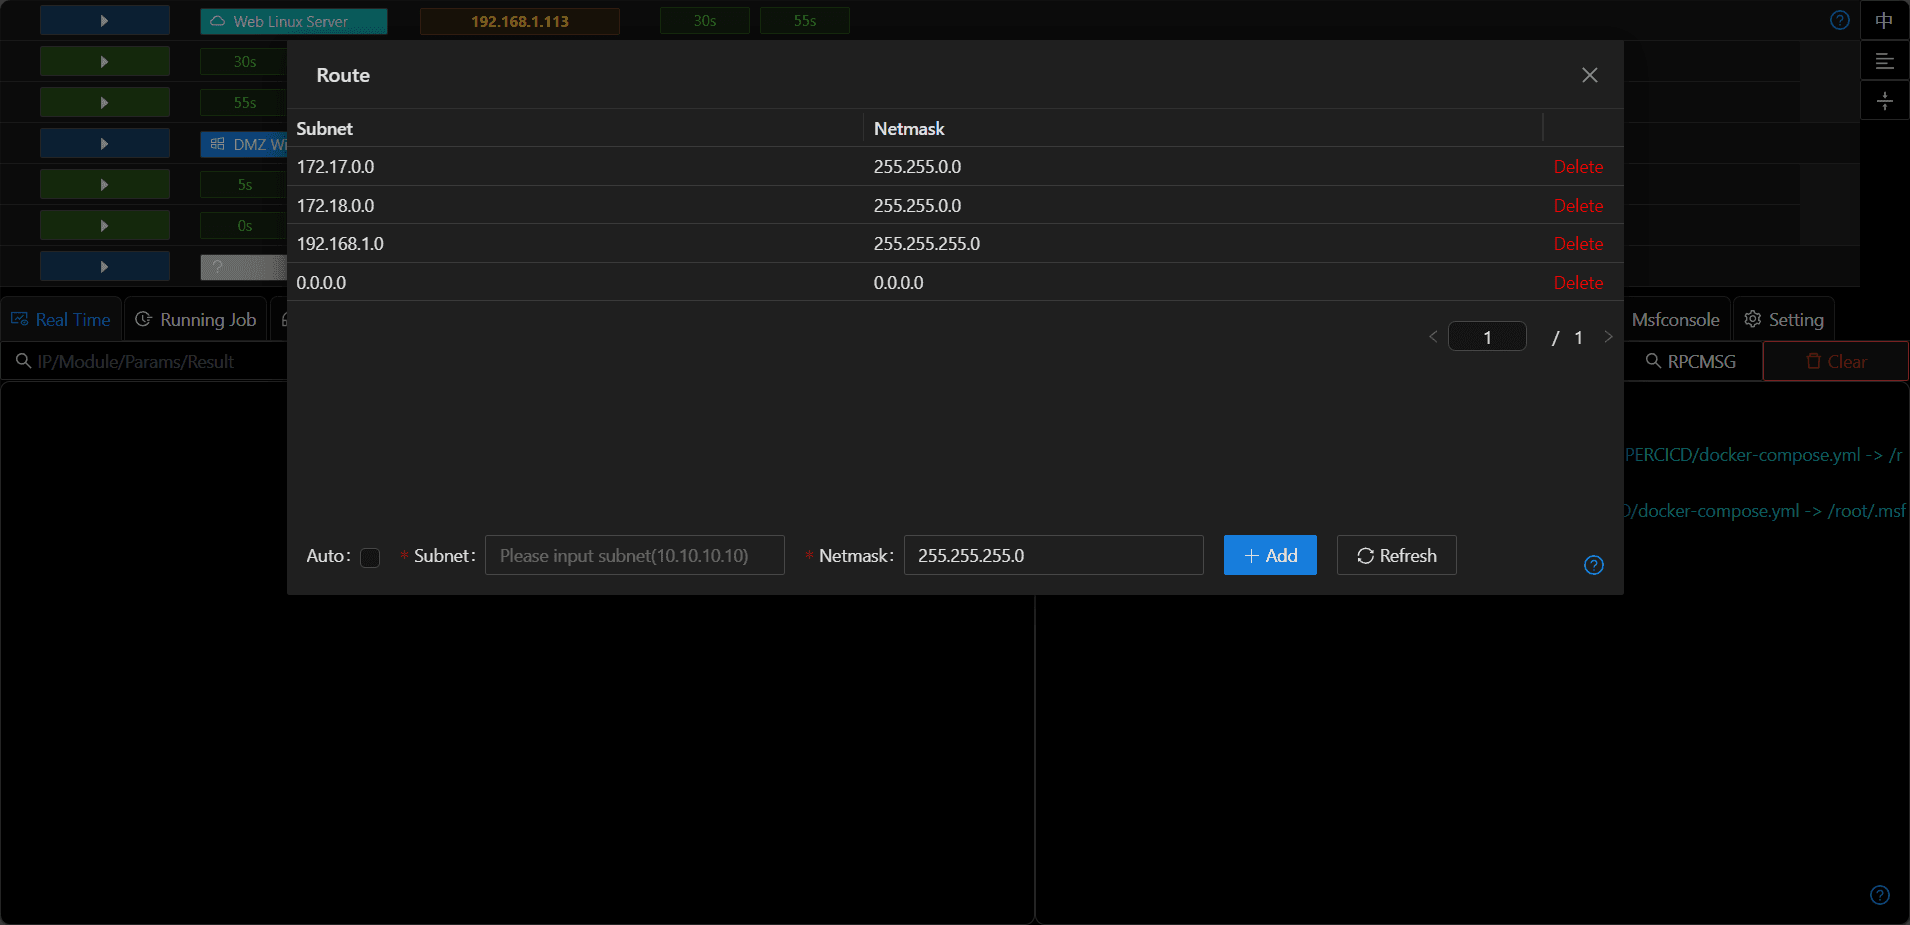The image size is (1910, 925).
Task: Go to previous page of routes
Action: 1433,337
